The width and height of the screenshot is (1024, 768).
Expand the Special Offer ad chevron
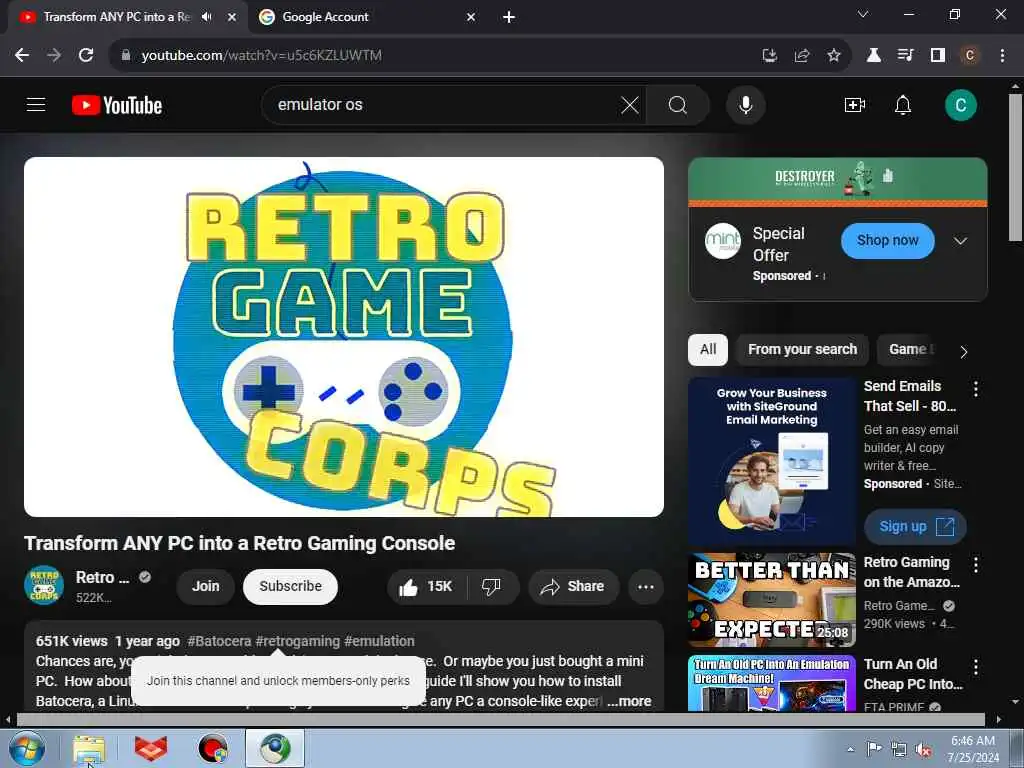(x=960, y=241)
